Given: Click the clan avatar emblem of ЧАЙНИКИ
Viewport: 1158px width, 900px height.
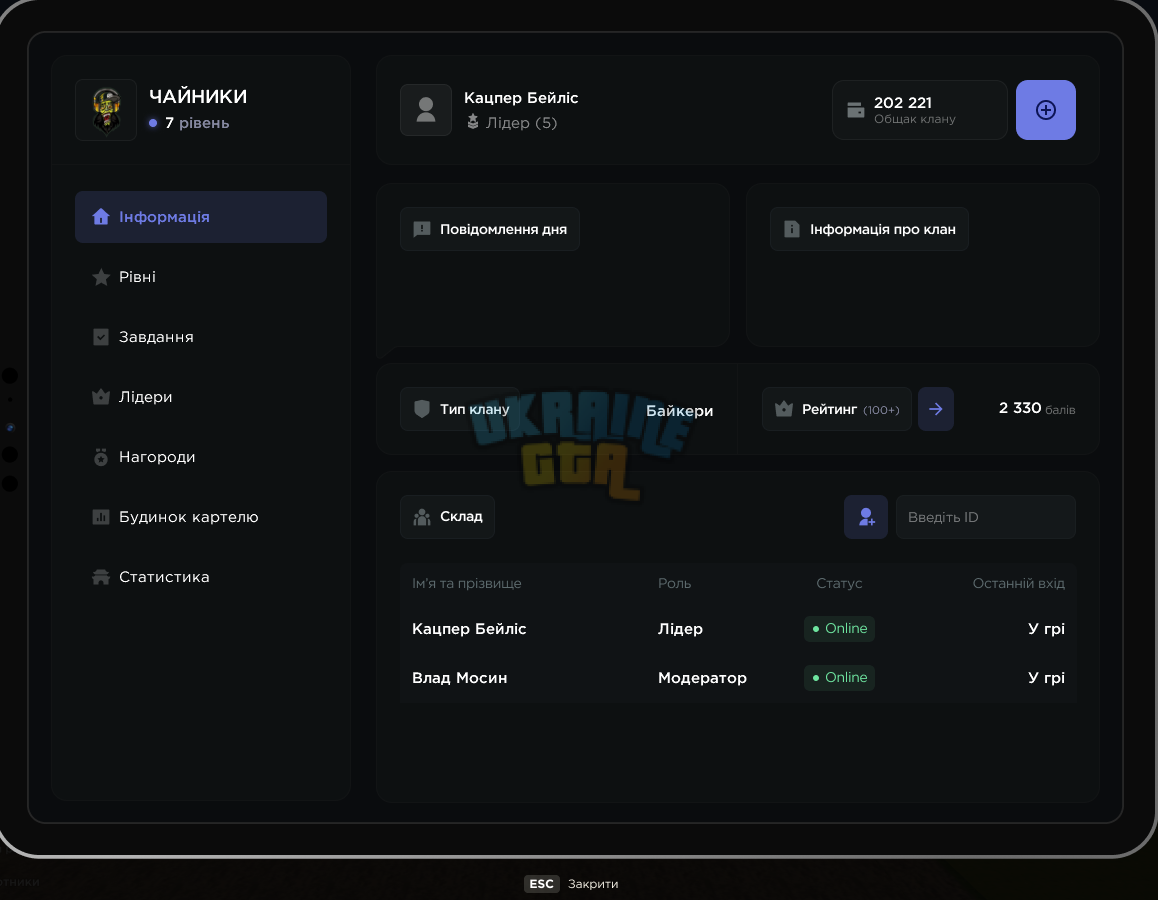Looking at the screenshot, I should tap(106, 110).
